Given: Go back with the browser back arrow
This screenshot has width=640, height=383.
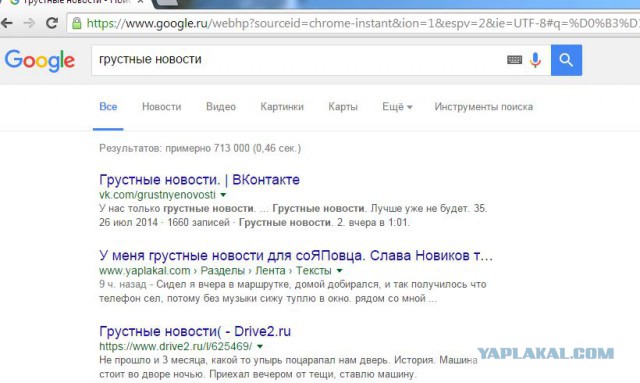Looking at the screenshot, I should 7,23.
